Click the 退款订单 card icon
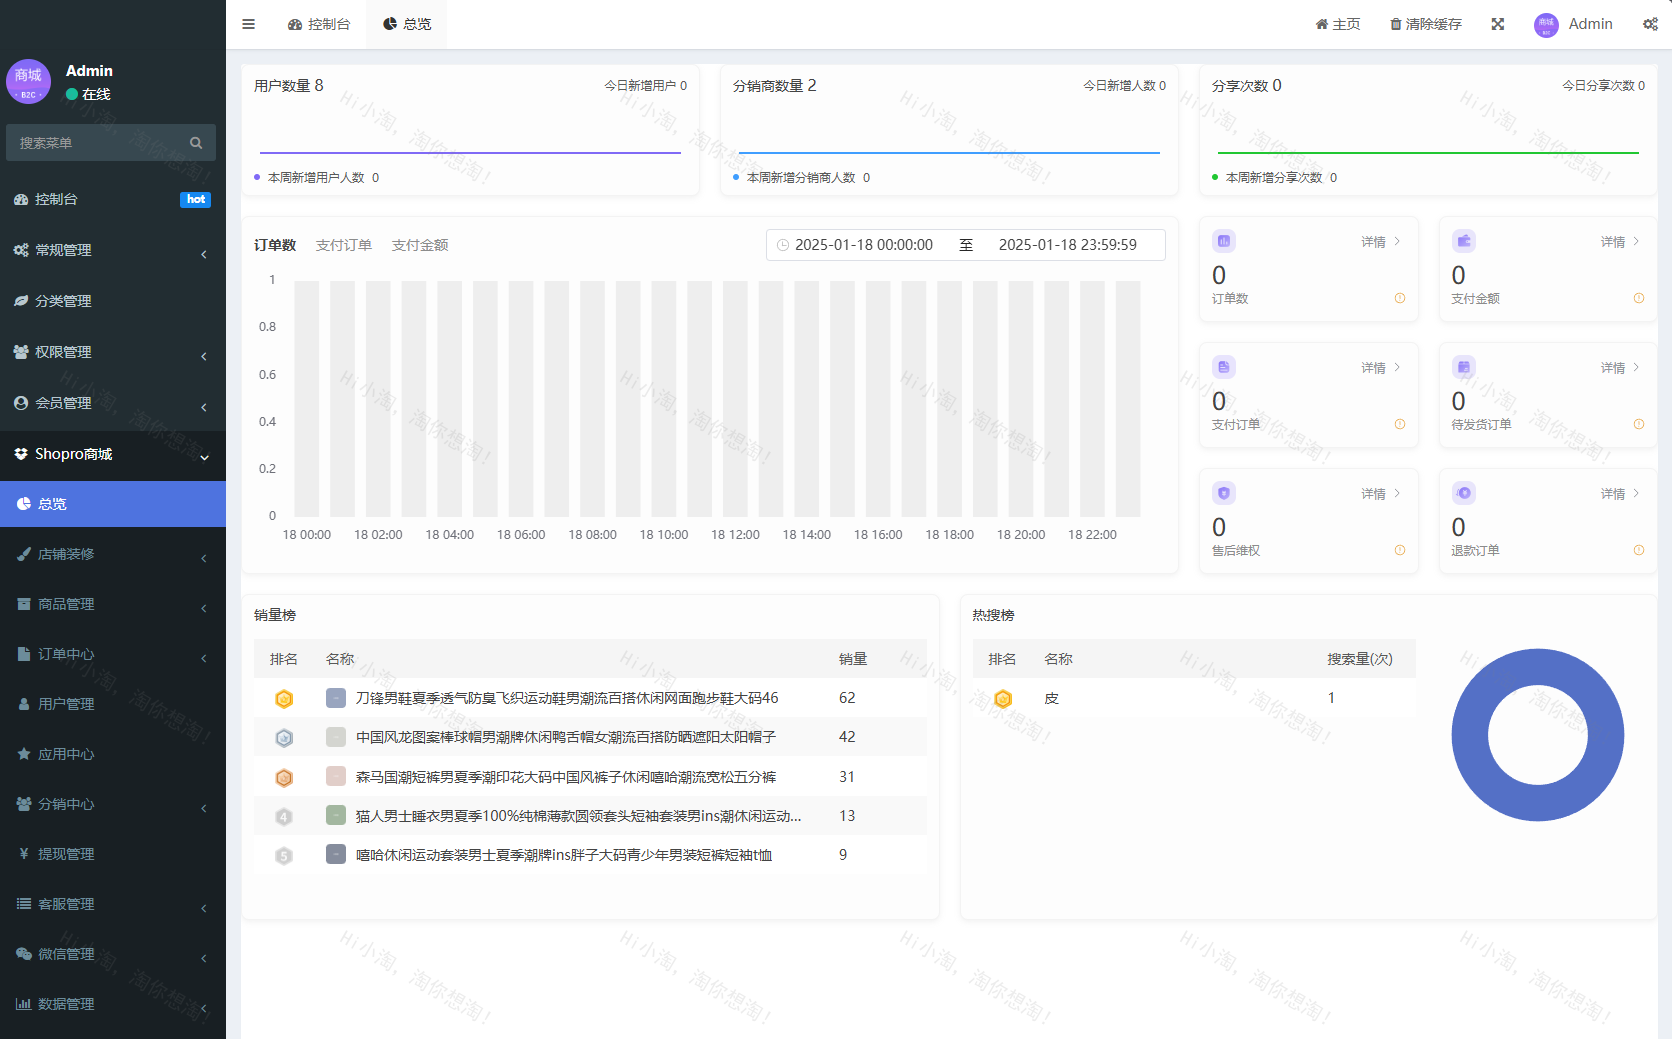Screen dimensions: 1672x1039 coord(1464,493)
